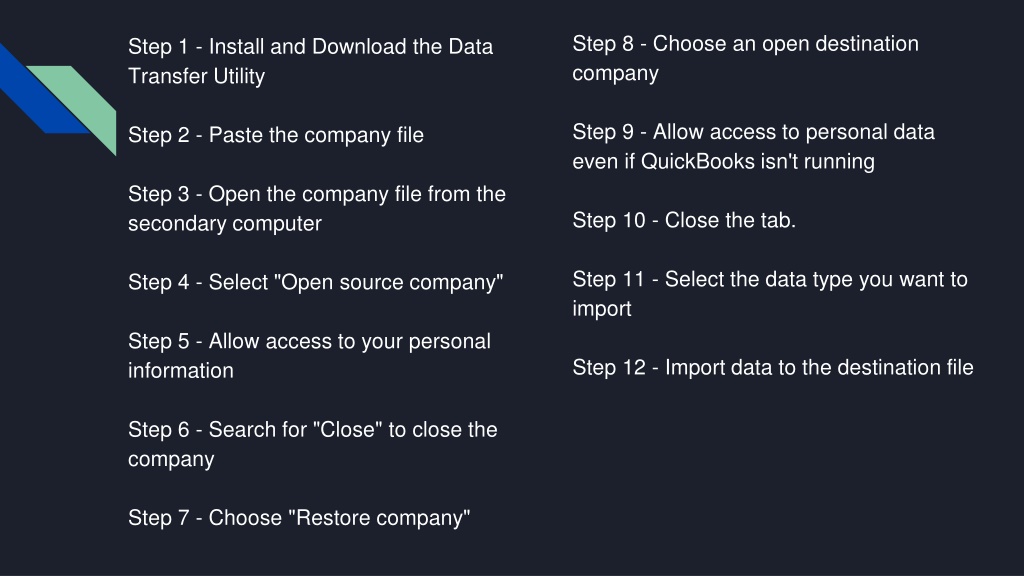Click Step 9 Allow access to personal data
The image size is (1024, 576).
click(x=754, y=146)
